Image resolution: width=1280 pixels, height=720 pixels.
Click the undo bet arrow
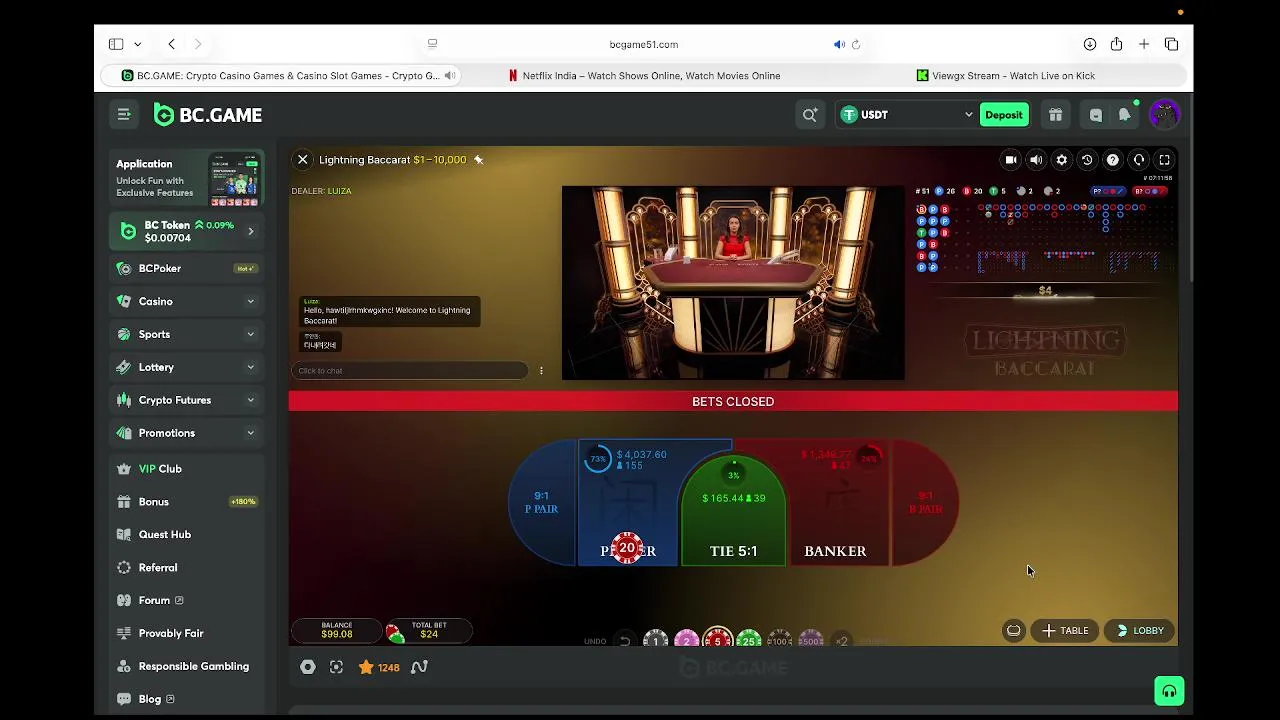[625, 641]
